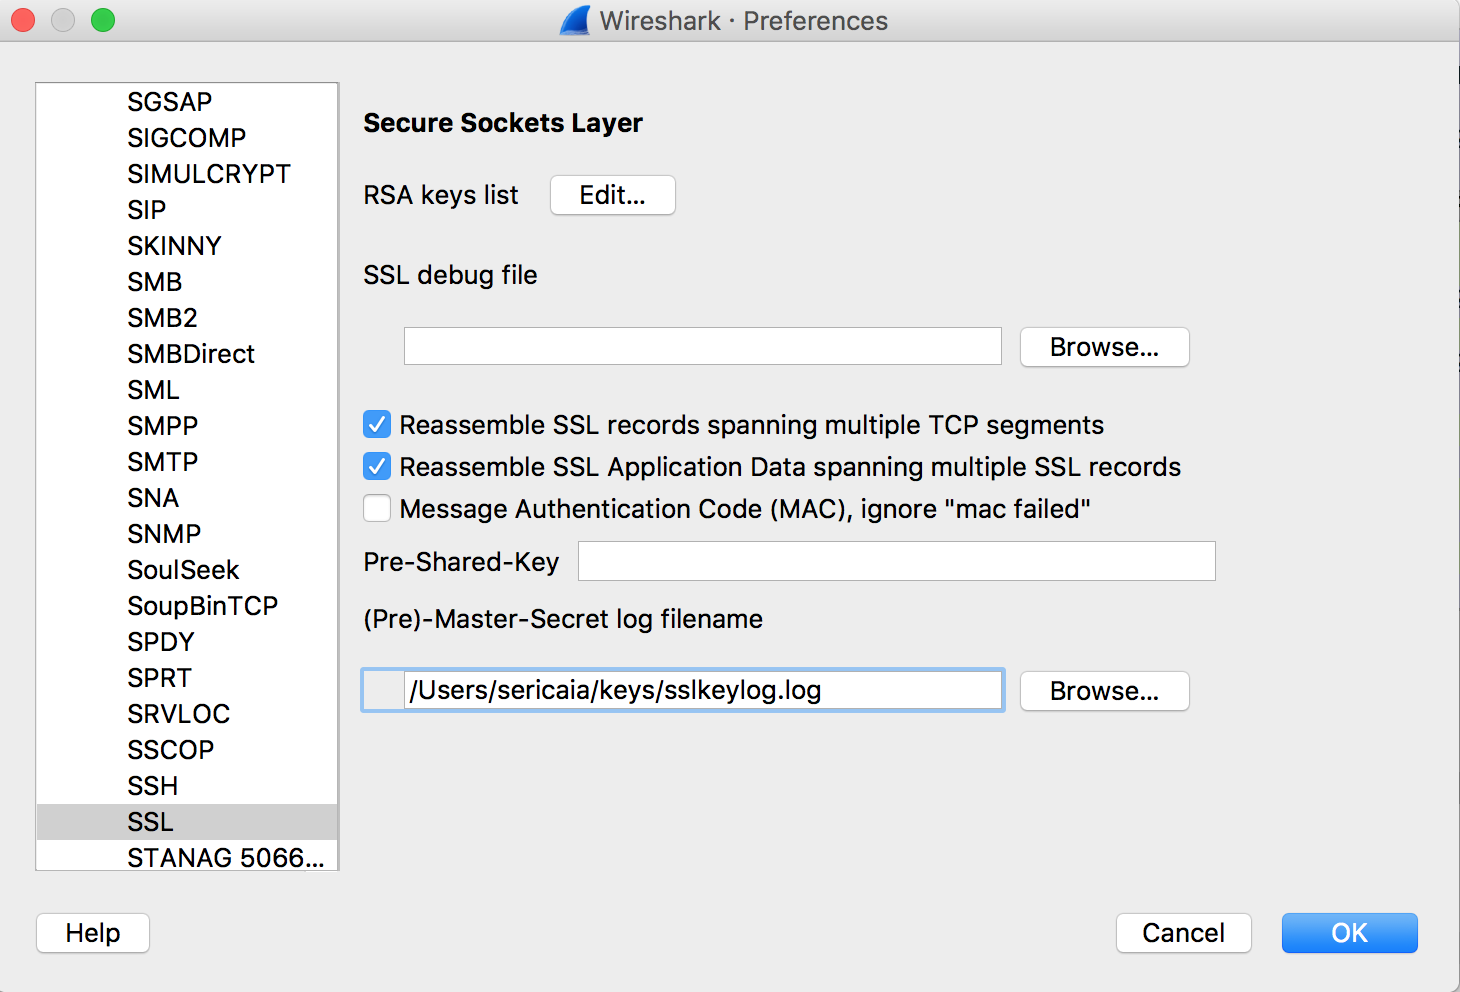Open SMPP protocol preferences
This screenshot has height=992, width=1460.
tap(187, 426)
